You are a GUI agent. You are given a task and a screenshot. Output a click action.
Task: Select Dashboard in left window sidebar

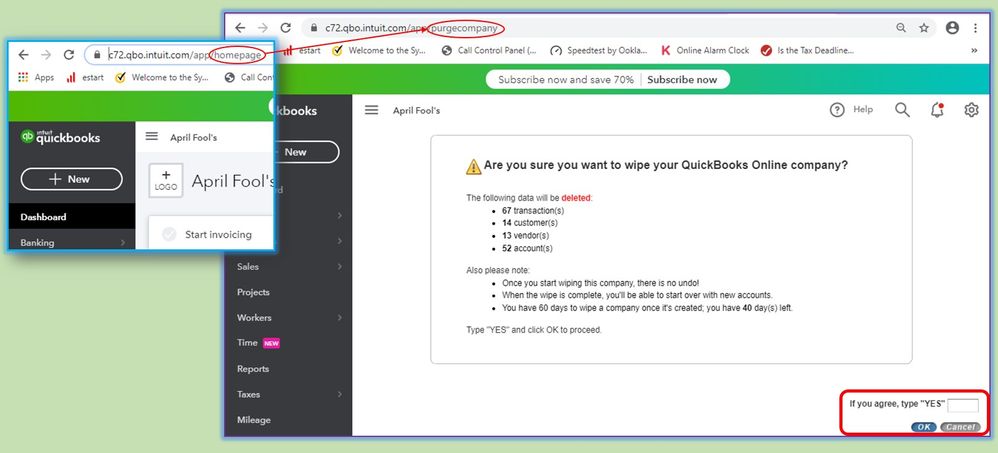pyautogui.click(x=72, y=217)
